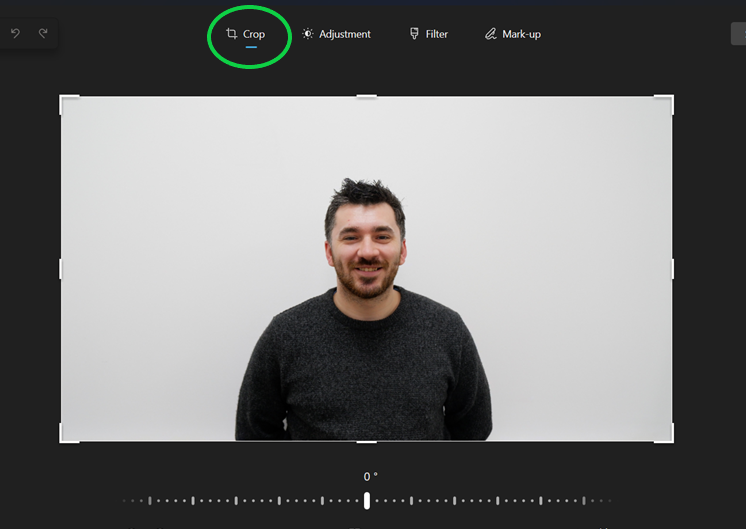This screenshot has width=746, height=529.
Task: Select the bottom-left crop corner handle
Action: pos(69,433)
